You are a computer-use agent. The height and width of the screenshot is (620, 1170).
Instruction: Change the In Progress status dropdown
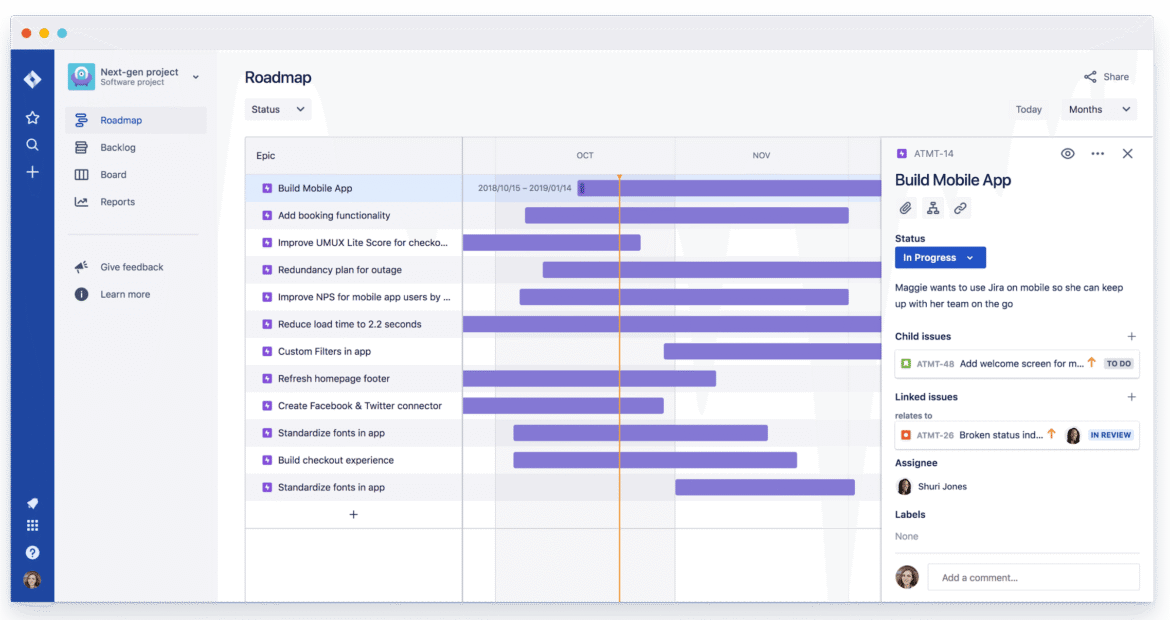pyautogui.click(x=940, y=258)
